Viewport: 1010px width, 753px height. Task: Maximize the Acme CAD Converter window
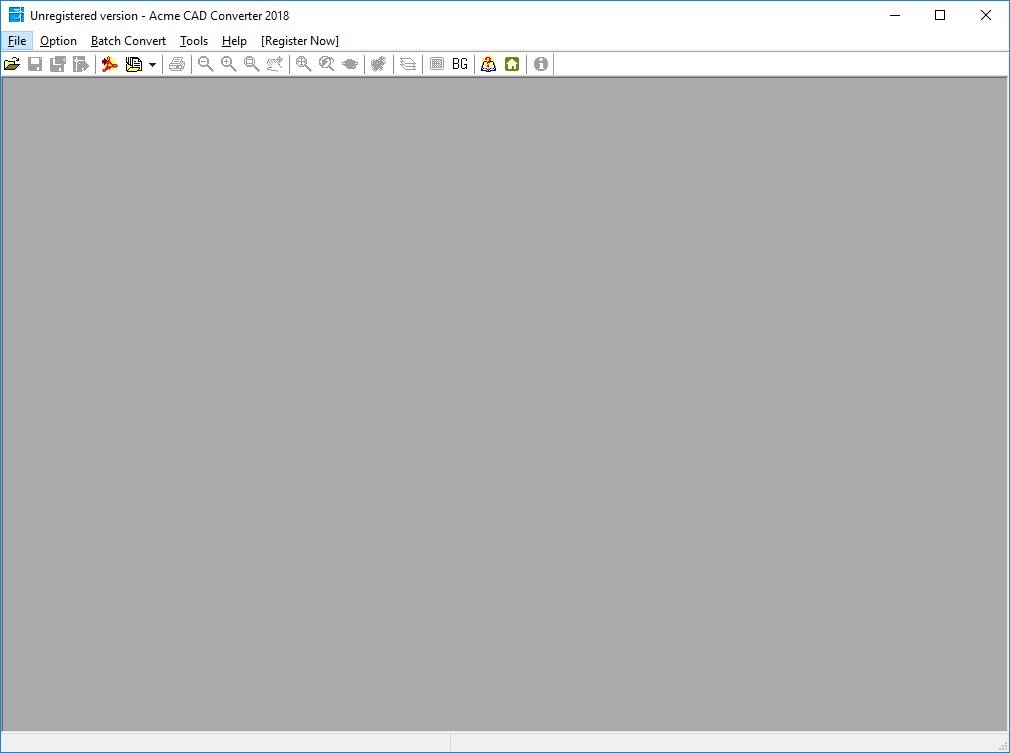[940, 15]
